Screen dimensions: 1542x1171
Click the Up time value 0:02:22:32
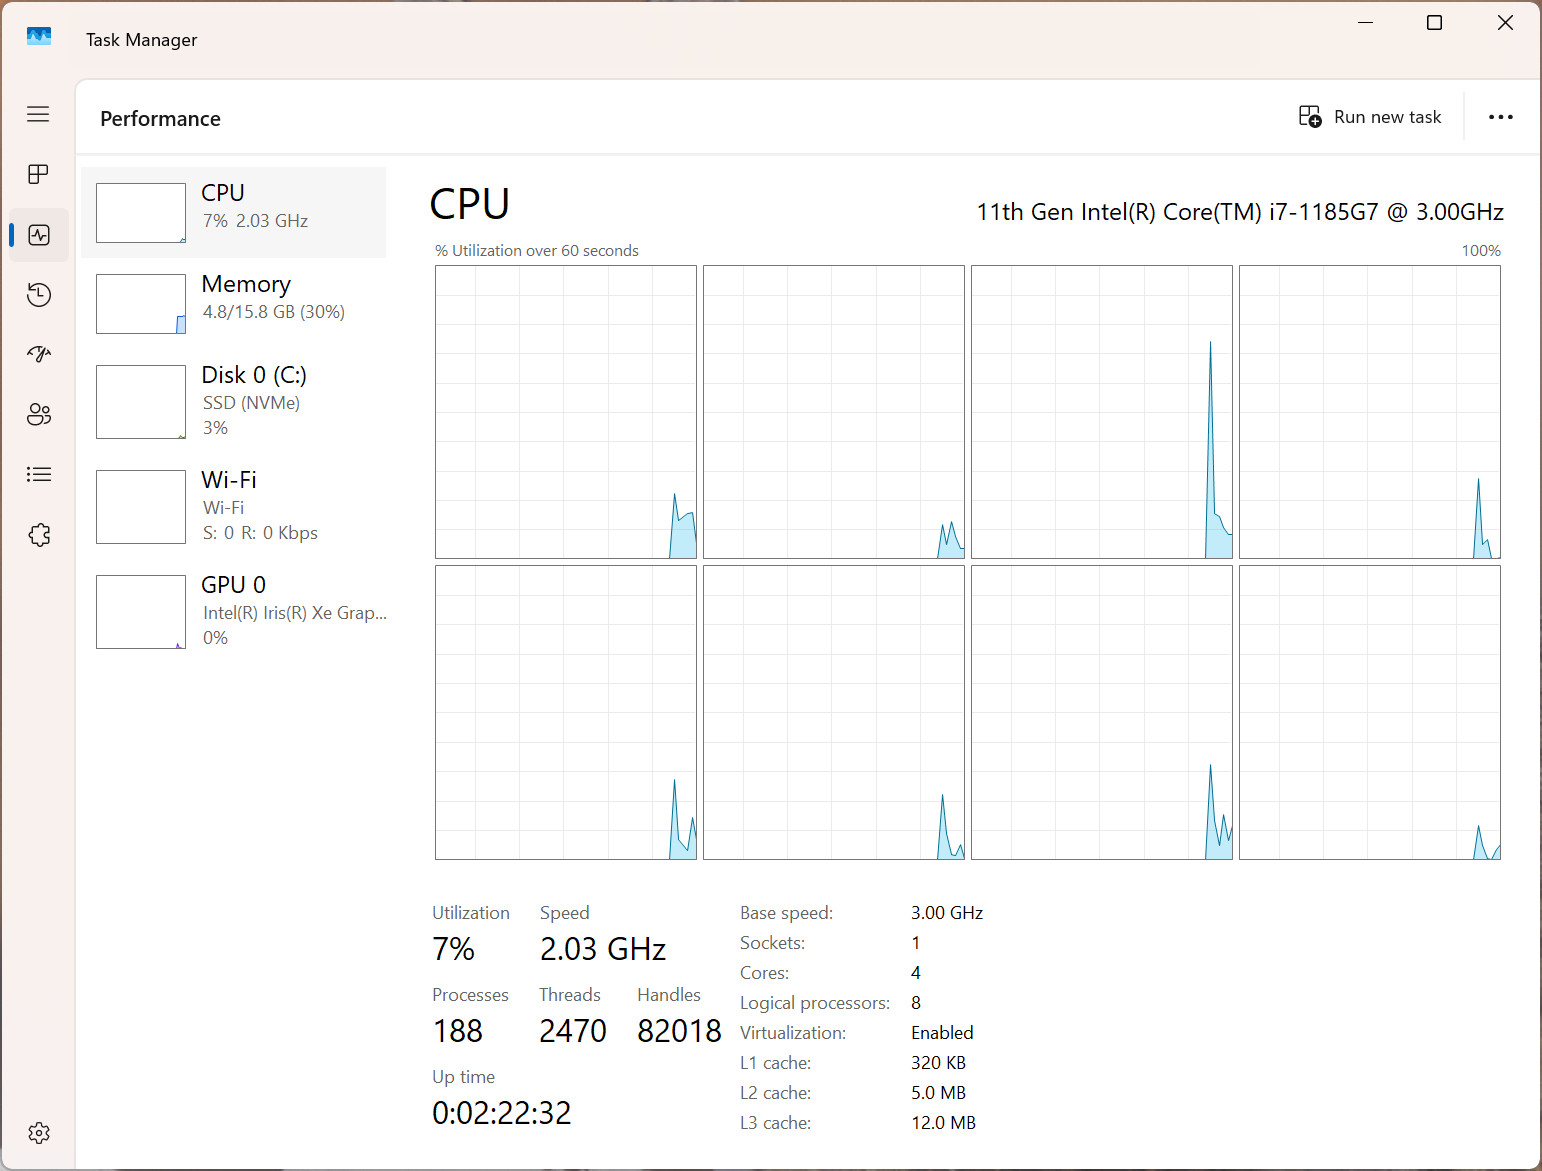click(502, 1113)
